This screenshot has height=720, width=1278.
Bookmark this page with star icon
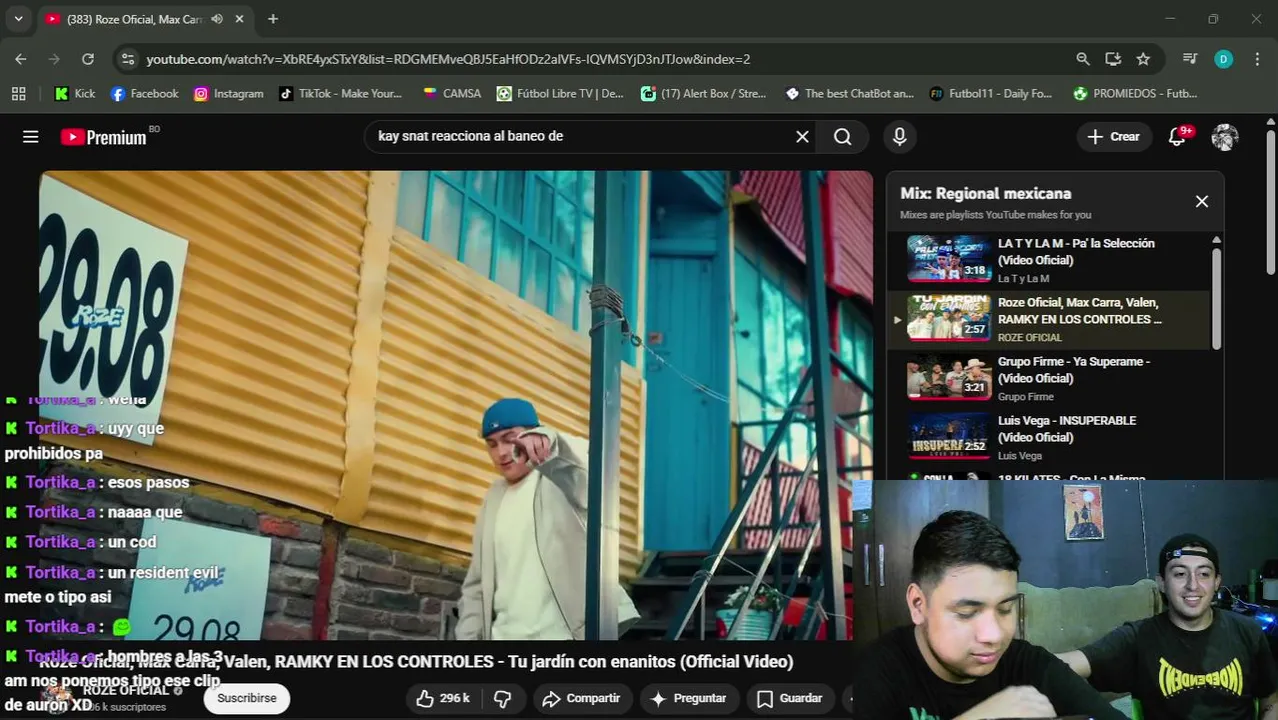pos(1143,59)
